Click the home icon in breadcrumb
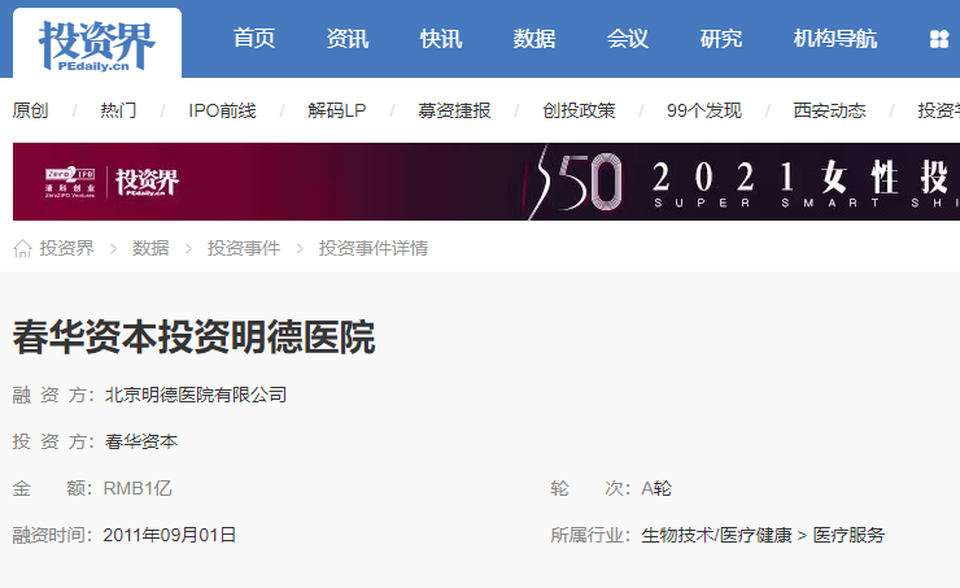Image resolution: width=960 pixels, height=588 pixels. [x=22, y=248]
